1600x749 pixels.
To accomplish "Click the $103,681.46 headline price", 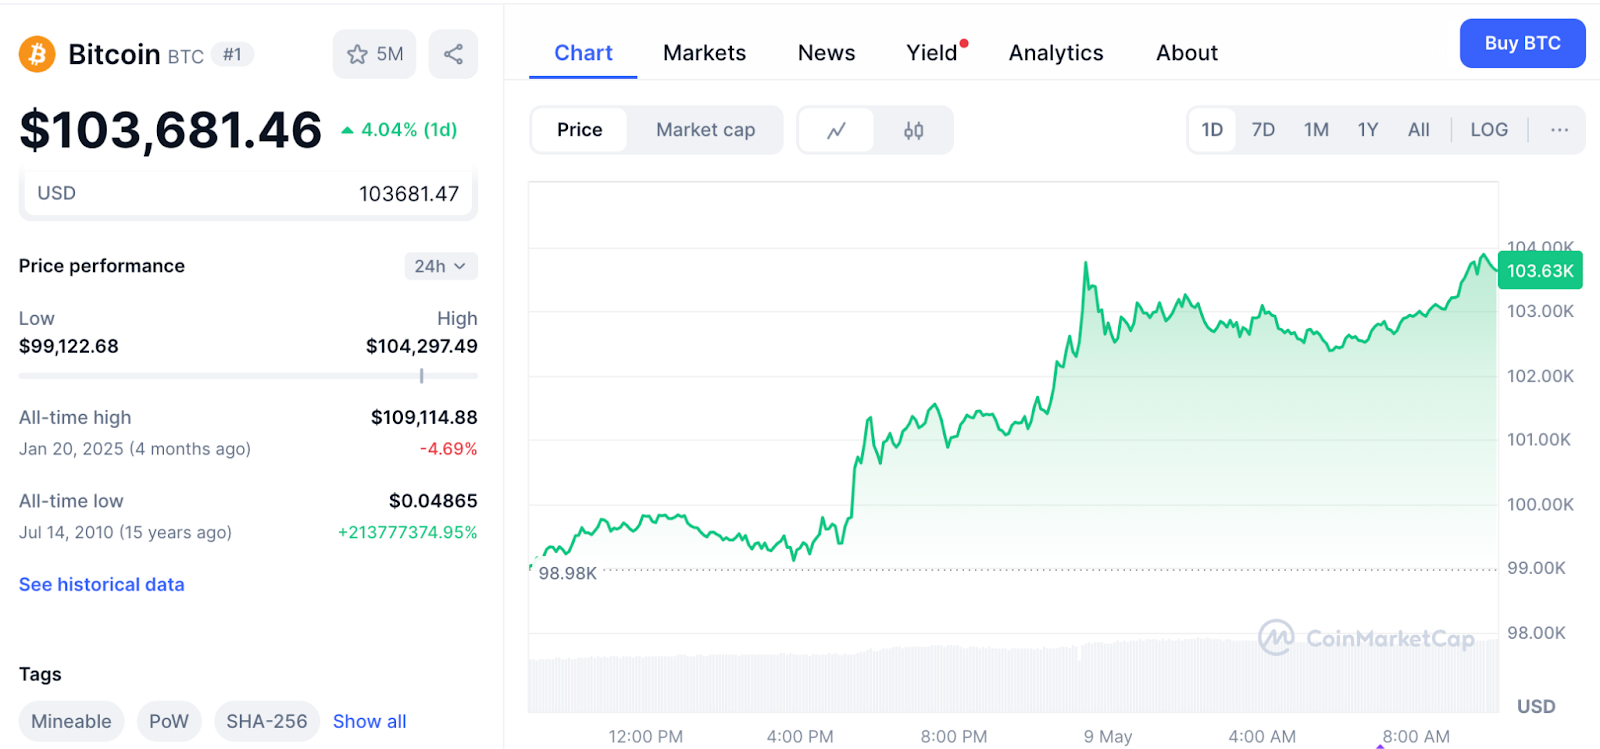I will click(x=171, y=130).
